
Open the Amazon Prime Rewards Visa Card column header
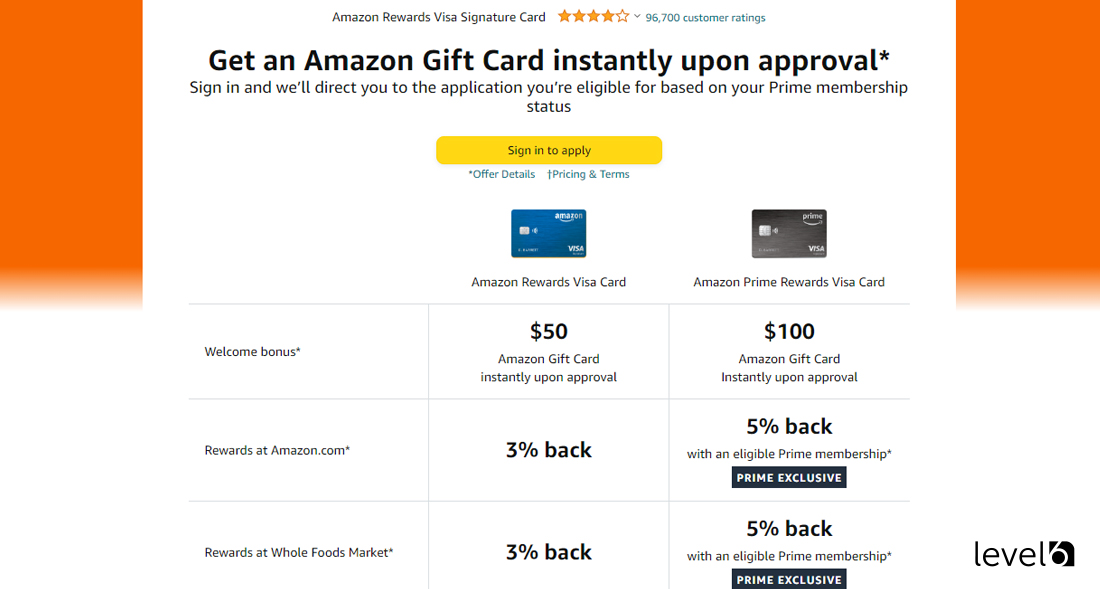789,282
